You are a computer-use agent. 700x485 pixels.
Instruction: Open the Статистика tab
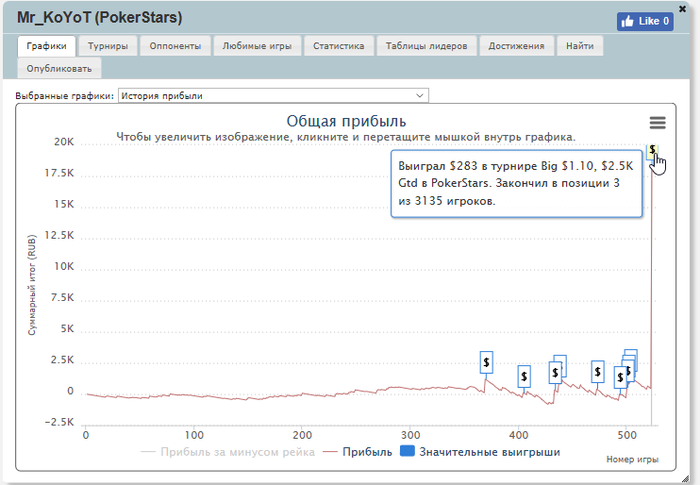[x=338, y=46]
